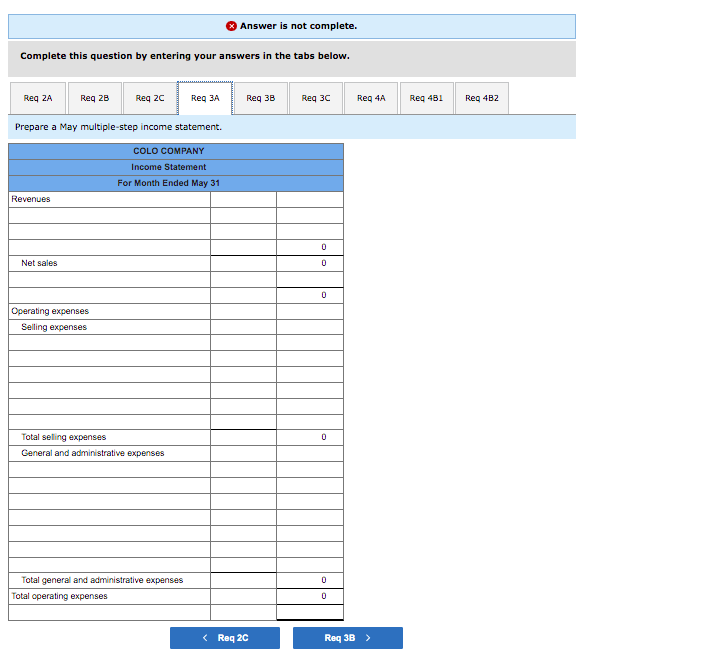The image size is (704, 660).
Task: Click the COLO COMPANY header
Action: [176, 151]
